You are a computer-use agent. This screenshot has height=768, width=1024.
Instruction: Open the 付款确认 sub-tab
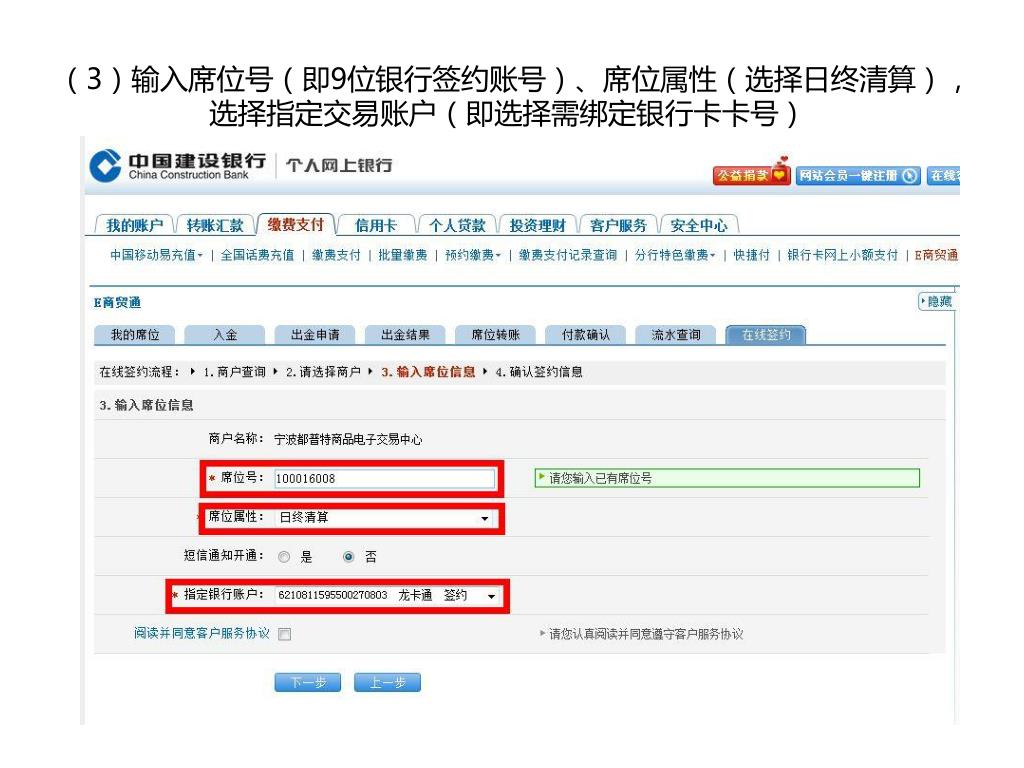(585, 334)
